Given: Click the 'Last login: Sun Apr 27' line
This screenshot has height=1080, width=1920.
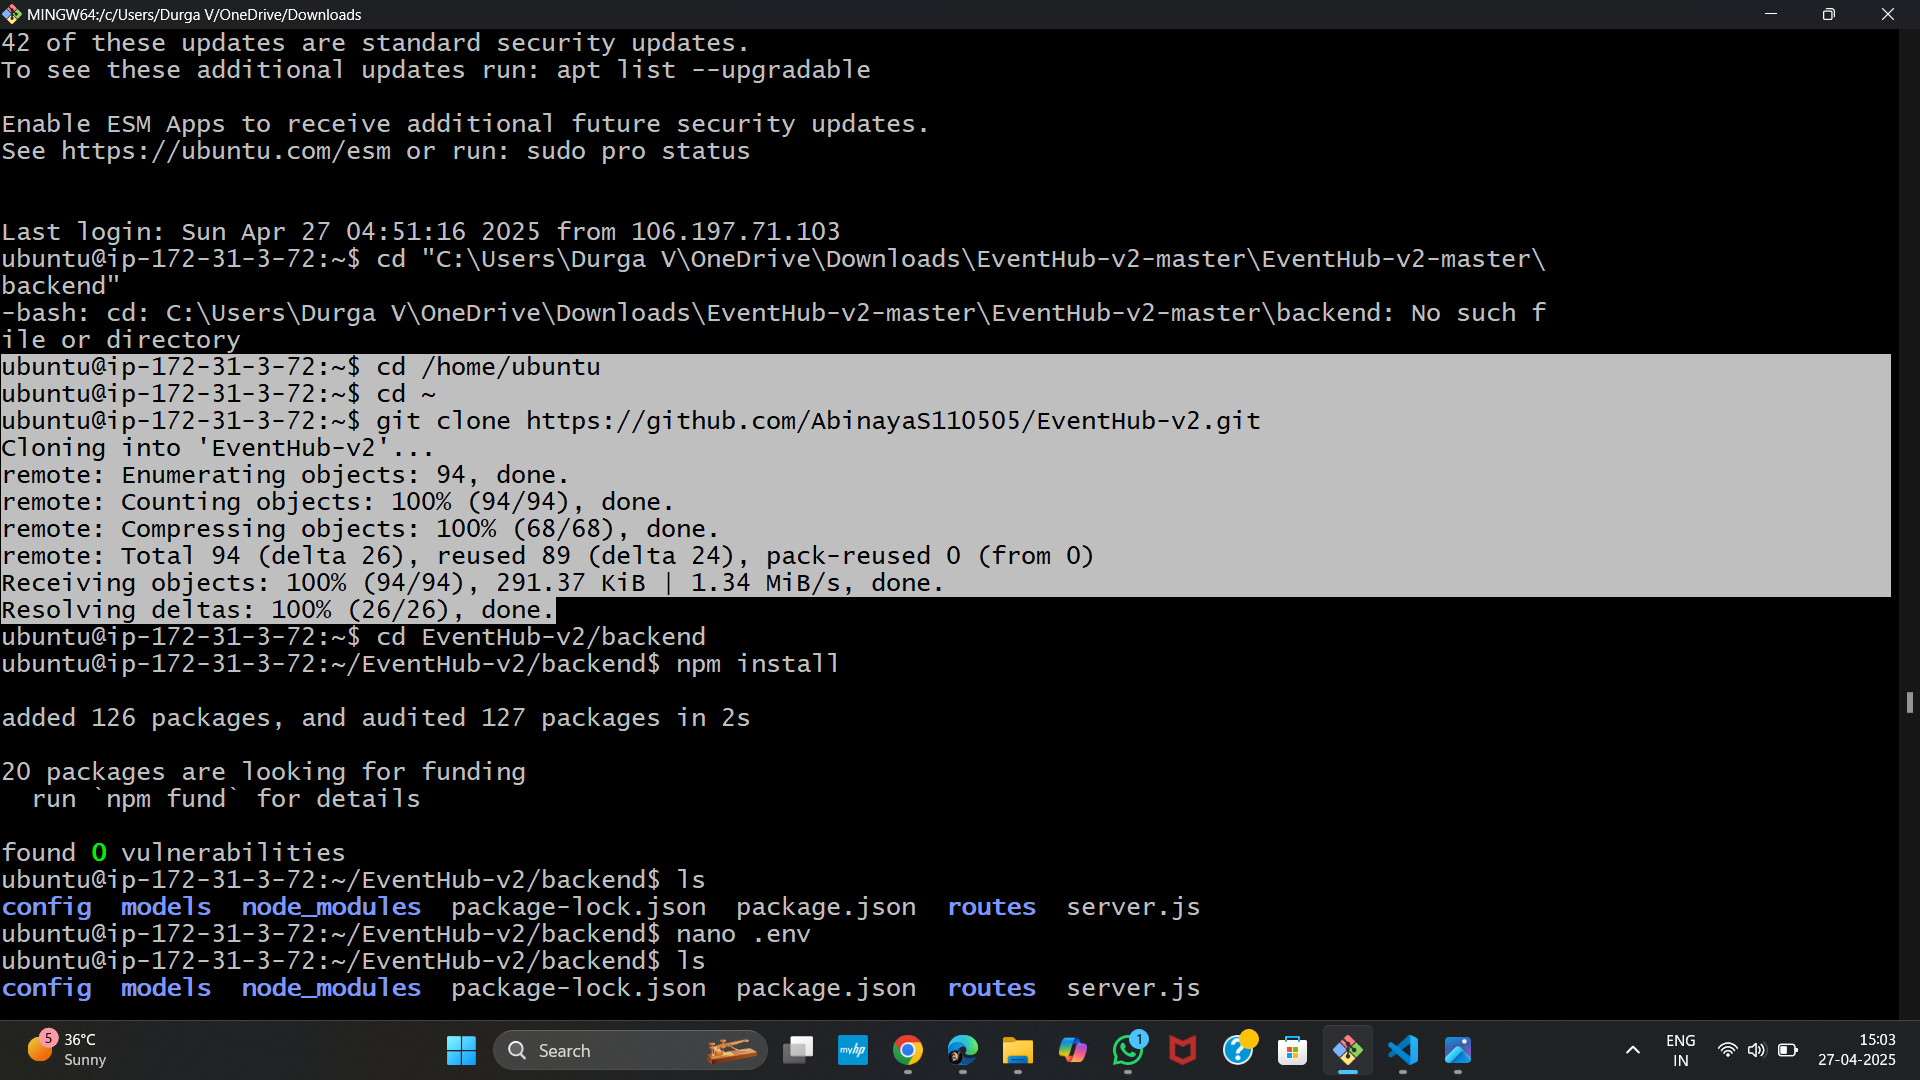Looking at the screenshot, I should point(421,232).
